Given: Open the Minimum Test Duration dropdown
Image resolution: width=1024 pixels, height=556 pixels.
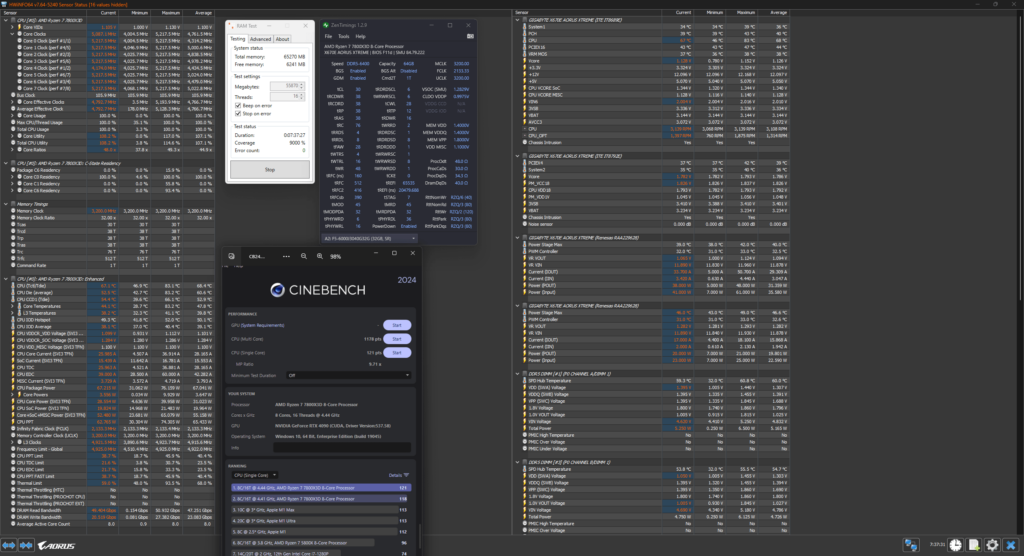Looking at the screenshot, I should click(x=349, y=375).
